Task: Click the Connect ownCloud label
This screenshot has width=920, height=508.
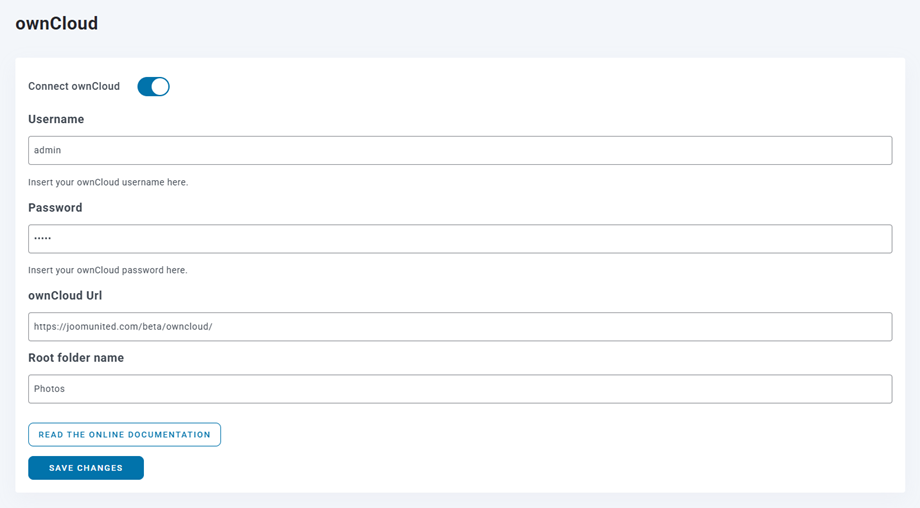Action: [x=74, y=87]
